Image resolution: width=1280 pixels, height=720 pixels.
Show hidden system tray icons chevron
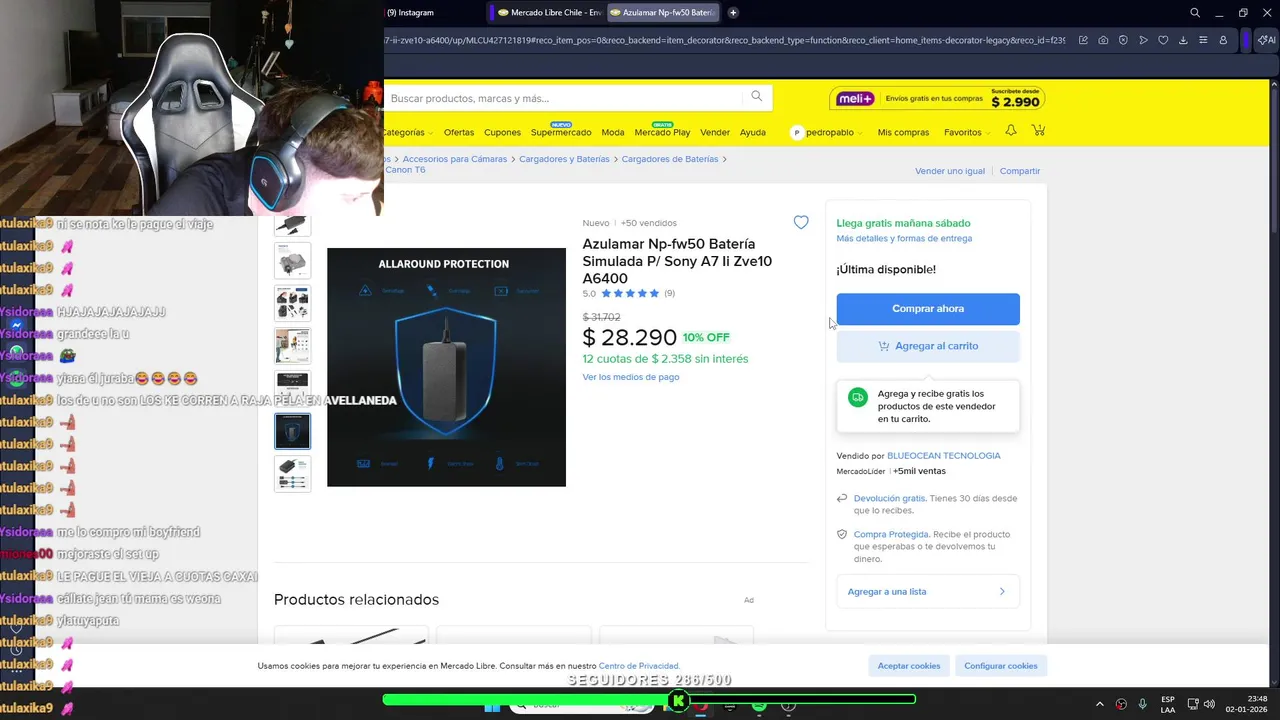pyautogui.click(x=1100, y=704)
